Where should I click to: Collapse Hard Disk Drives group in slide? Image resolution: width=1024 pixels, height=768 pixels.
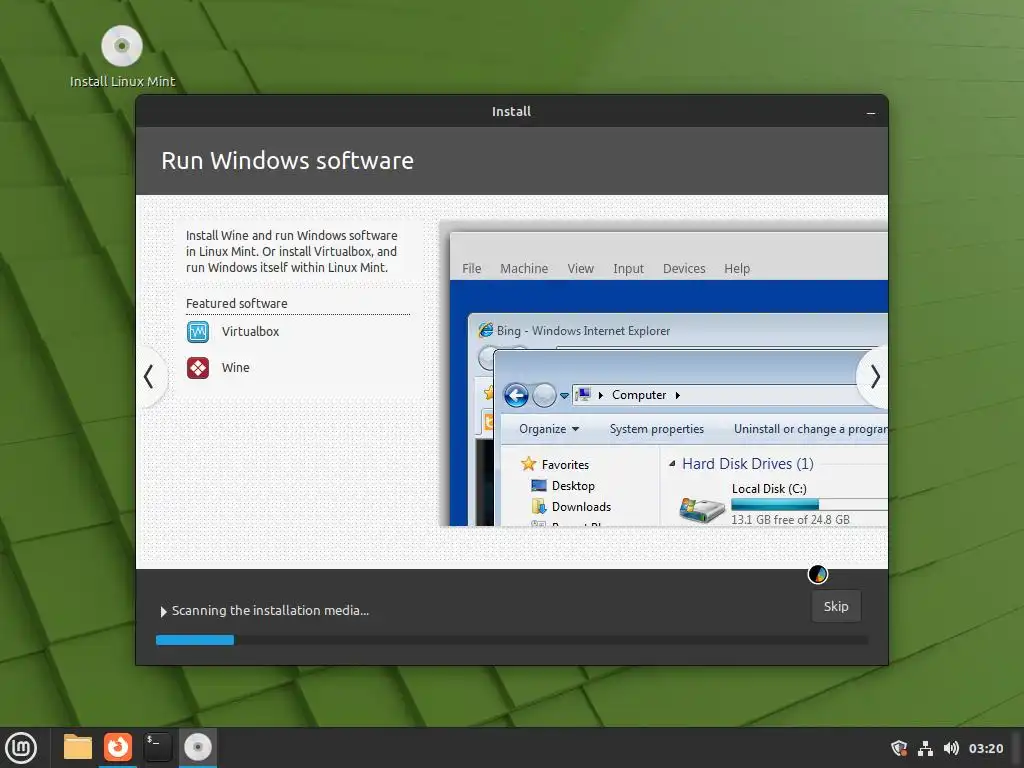672,464
